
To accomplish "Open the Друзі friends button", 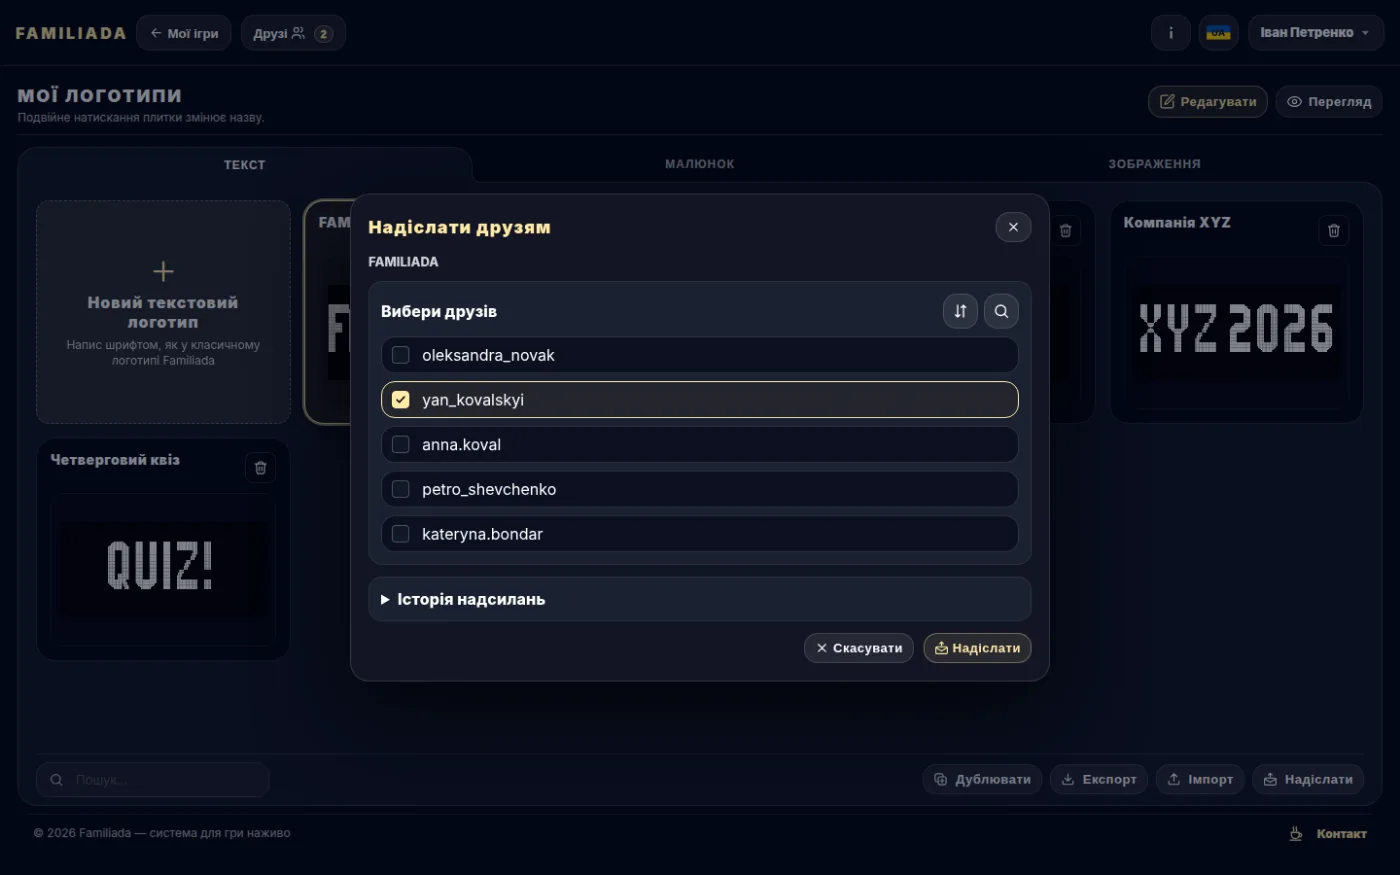I will [x=293, y=33].
